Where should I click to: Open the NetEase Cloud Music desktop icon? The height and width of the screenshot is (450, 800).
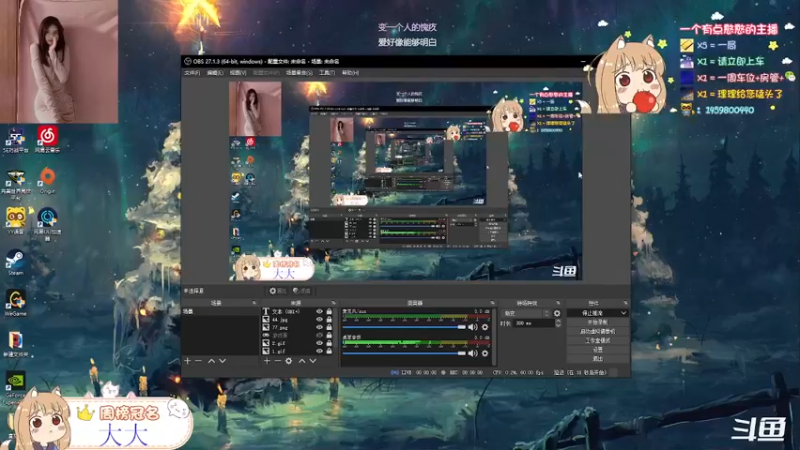pos(47,139)
